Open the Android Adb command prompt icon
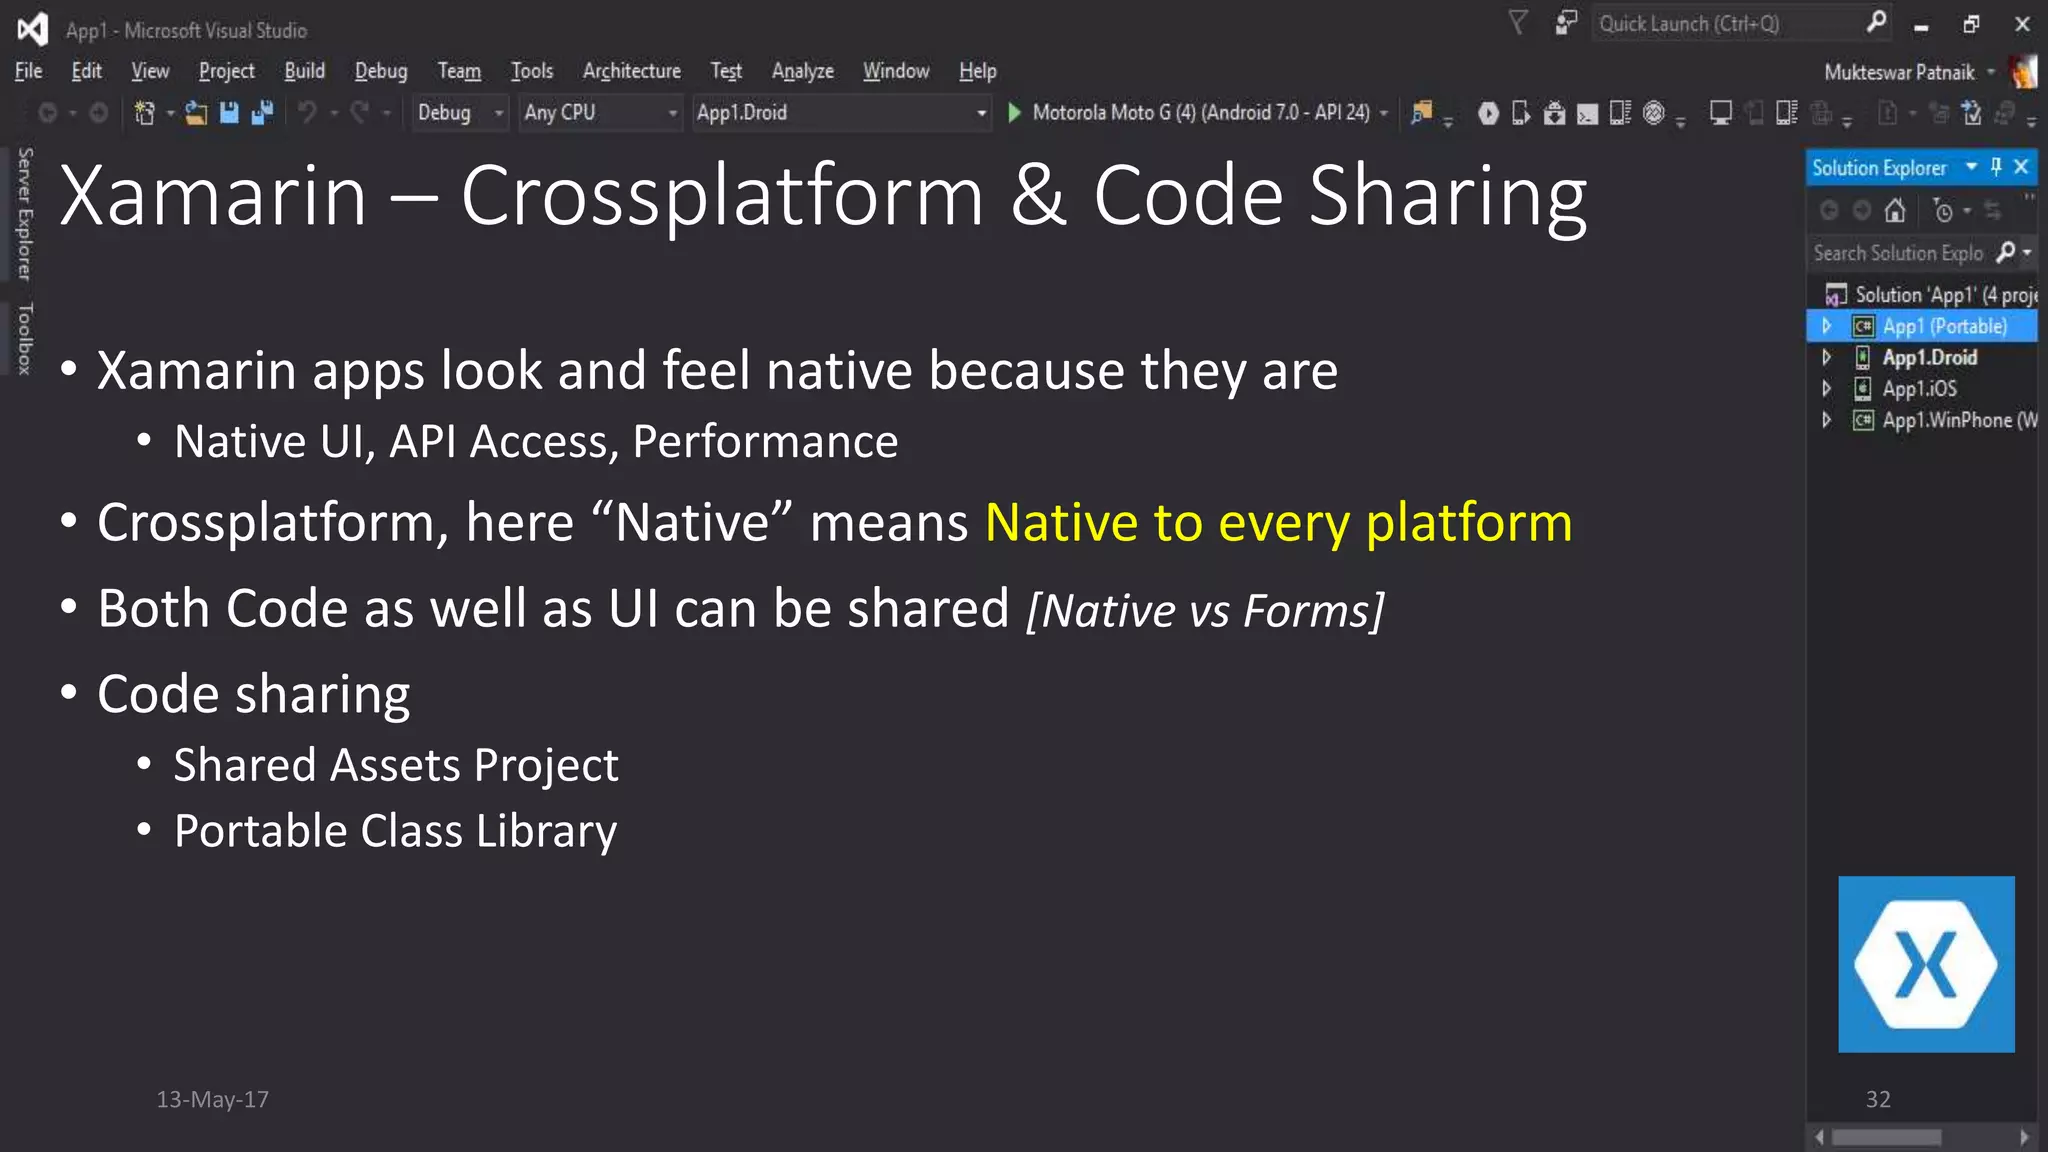 [x=1587, y=115]
